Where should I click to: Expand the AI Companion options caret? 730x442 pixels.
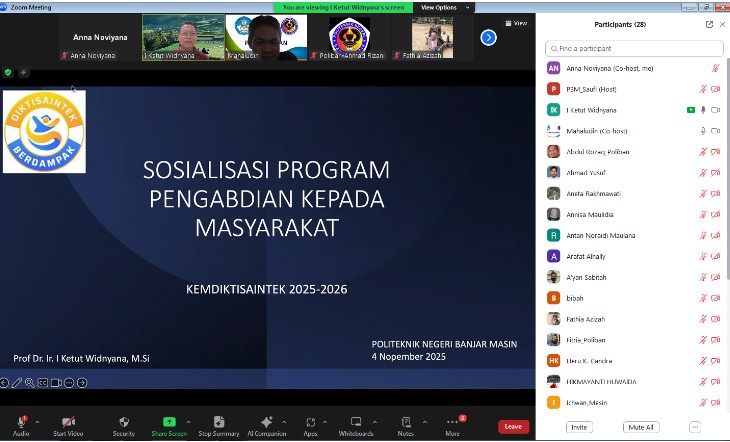click(x=284, y=422)
